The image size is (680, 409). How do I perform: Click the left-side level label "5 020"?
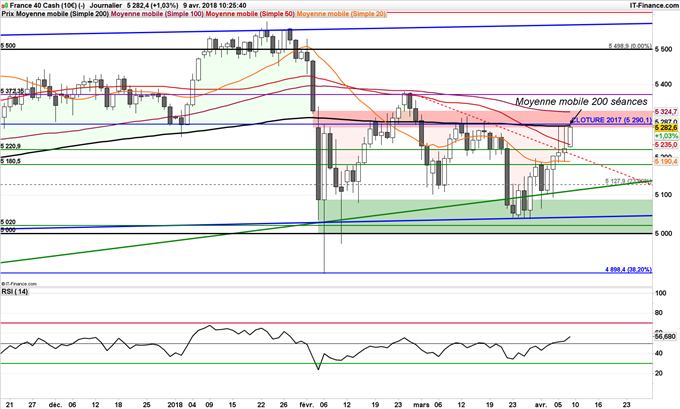[8, 222]
